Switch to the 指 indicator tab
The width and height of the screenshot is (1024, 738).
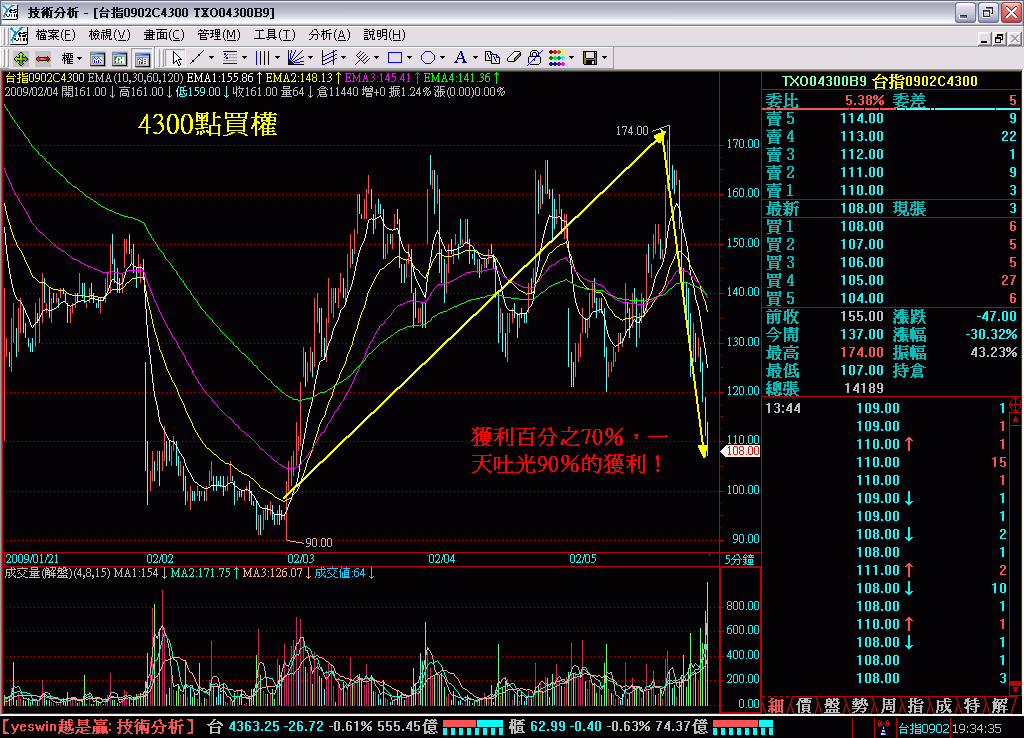tap(916, 705)
